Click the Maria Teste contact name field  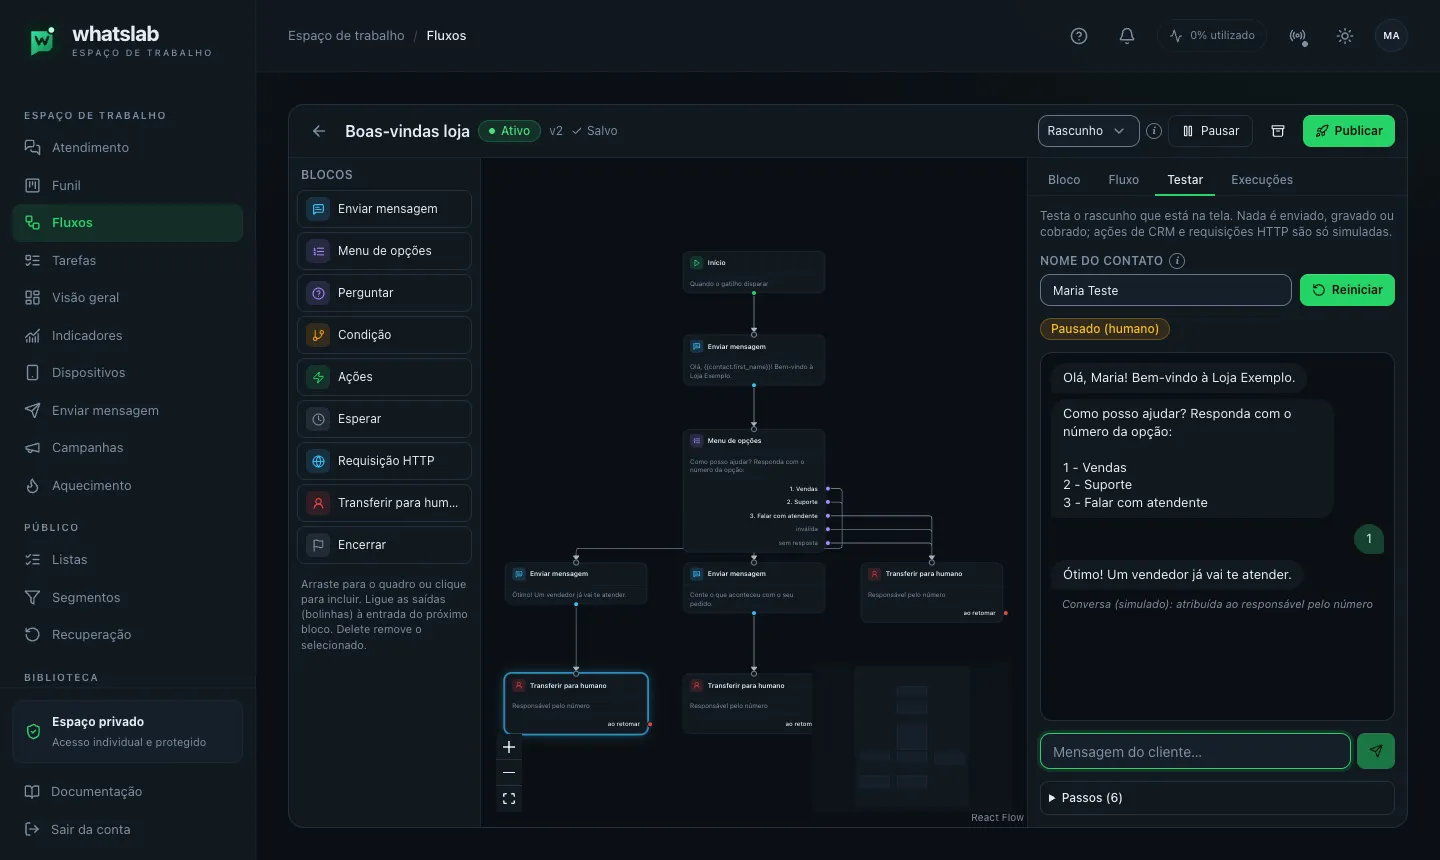(x=1166, y=290)
